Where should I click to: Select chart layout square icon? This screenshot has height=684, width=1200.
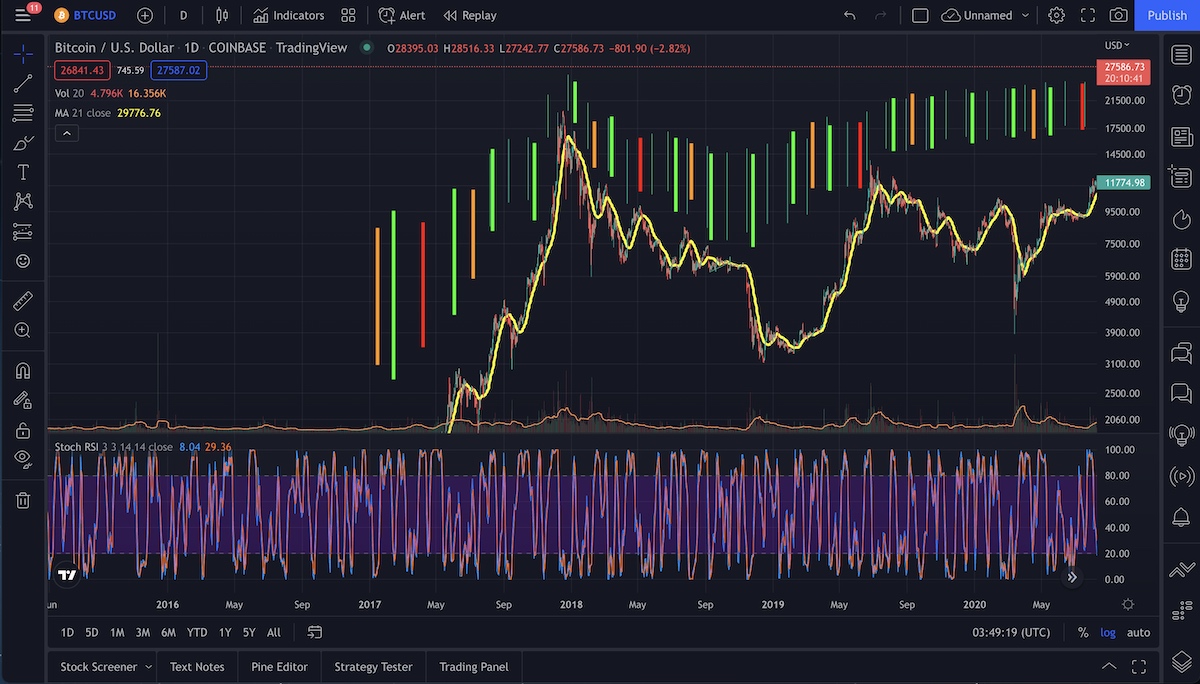click(920, 16)
